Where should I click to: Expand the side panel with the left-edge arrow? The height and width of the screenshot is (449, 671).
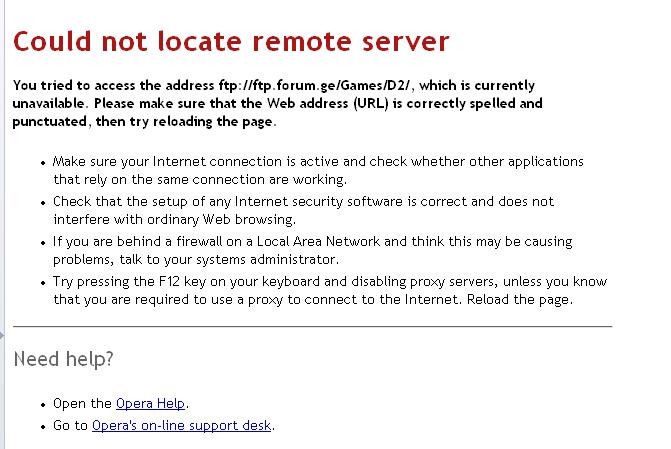tap(2, 335)
